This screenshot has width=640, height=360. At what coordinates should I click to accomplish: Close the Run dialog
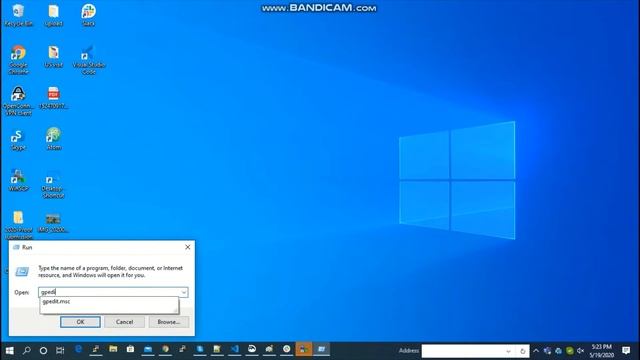pyautogui.click(x=188, y=247)
